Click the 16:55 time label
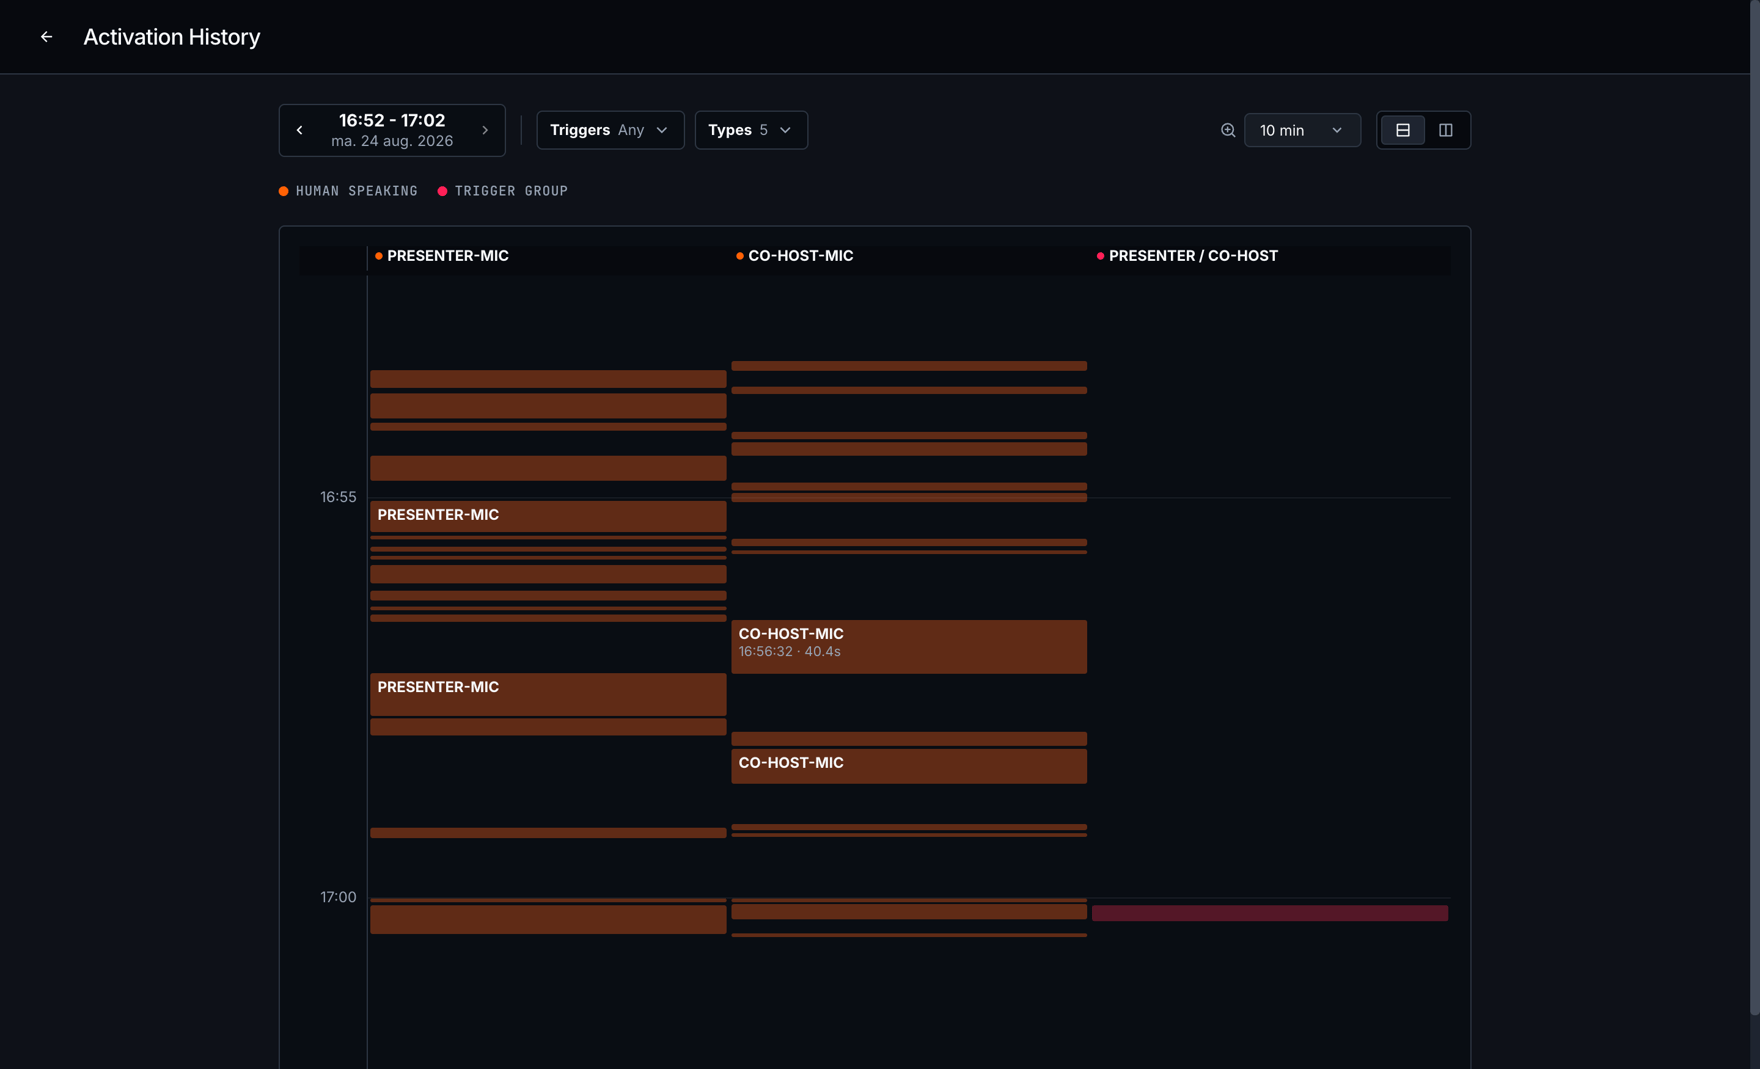The image size is (1760, 1069). [338, 497]
